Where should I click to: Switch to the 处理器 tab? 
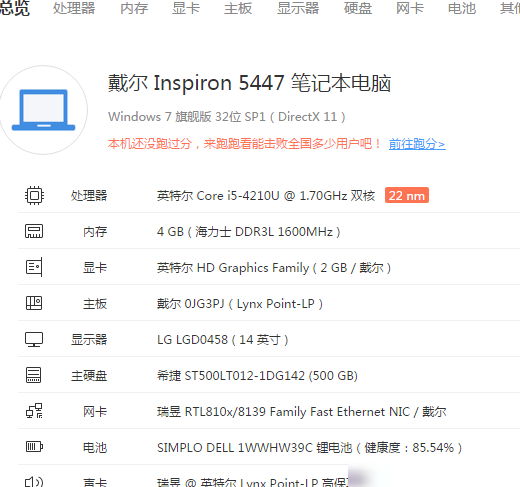click(74, 8)
